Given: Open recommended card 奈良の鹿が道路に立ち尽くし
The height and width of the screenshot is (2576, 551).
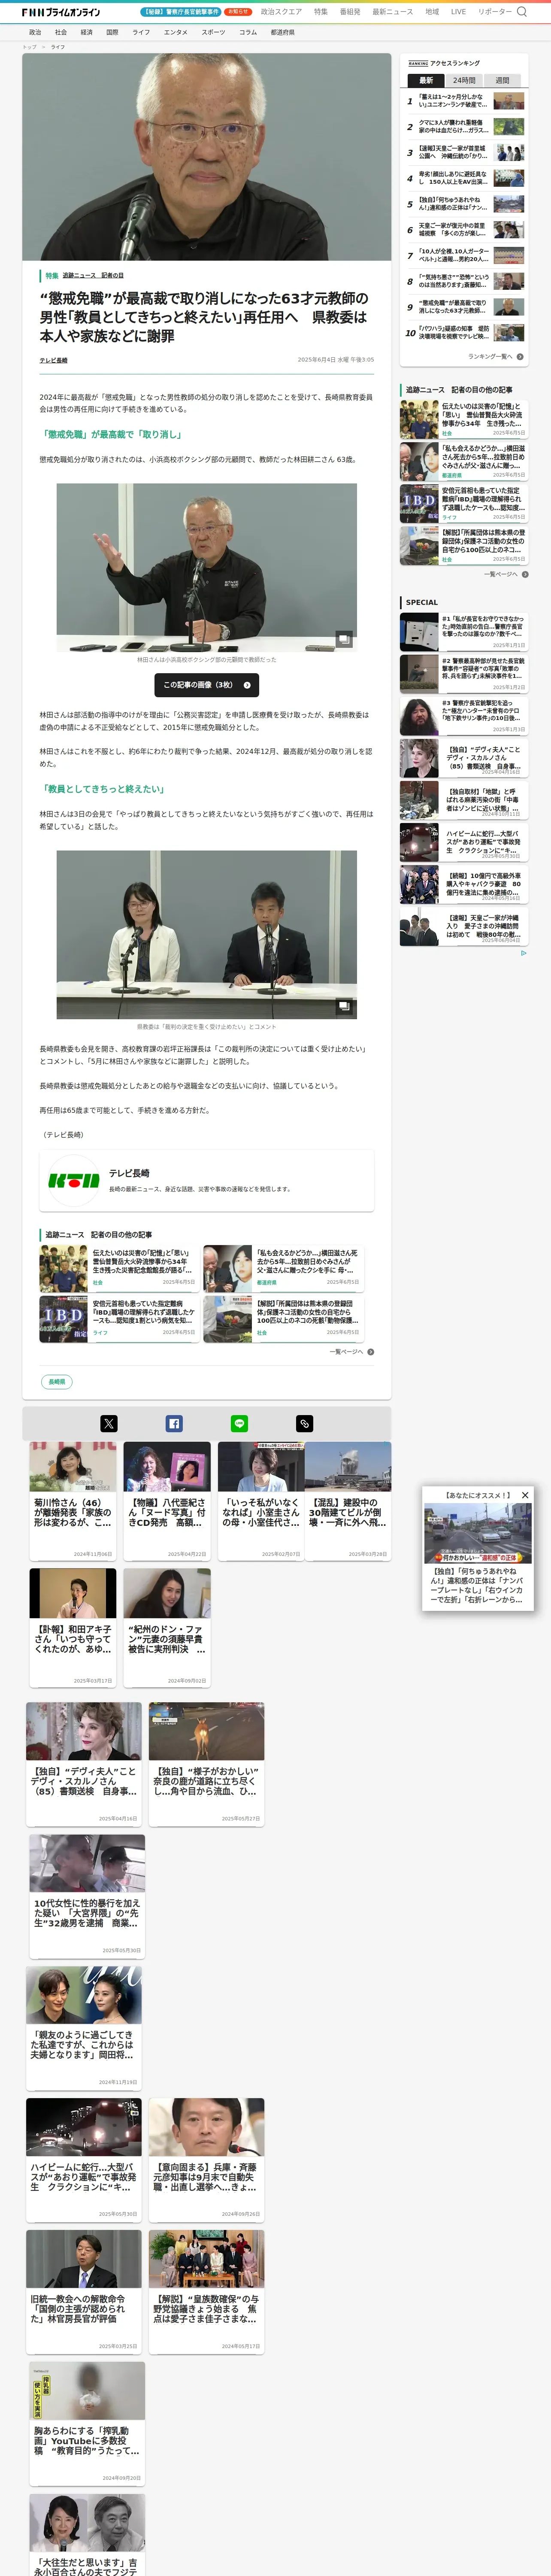Looking at the screenshot, I should tap(206, 1764).
